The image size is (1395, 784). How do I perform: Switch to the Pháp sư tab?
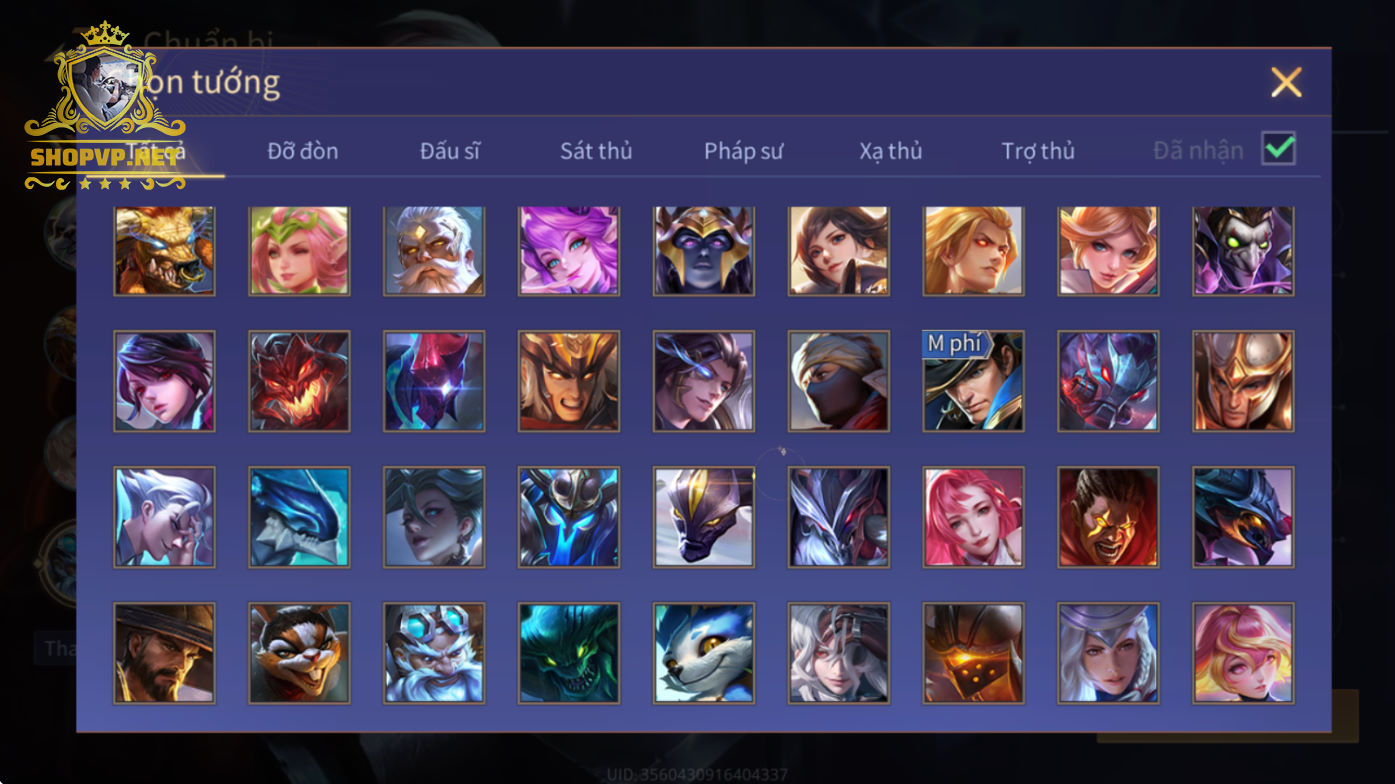pyautogui.click(x=743, y=151)
